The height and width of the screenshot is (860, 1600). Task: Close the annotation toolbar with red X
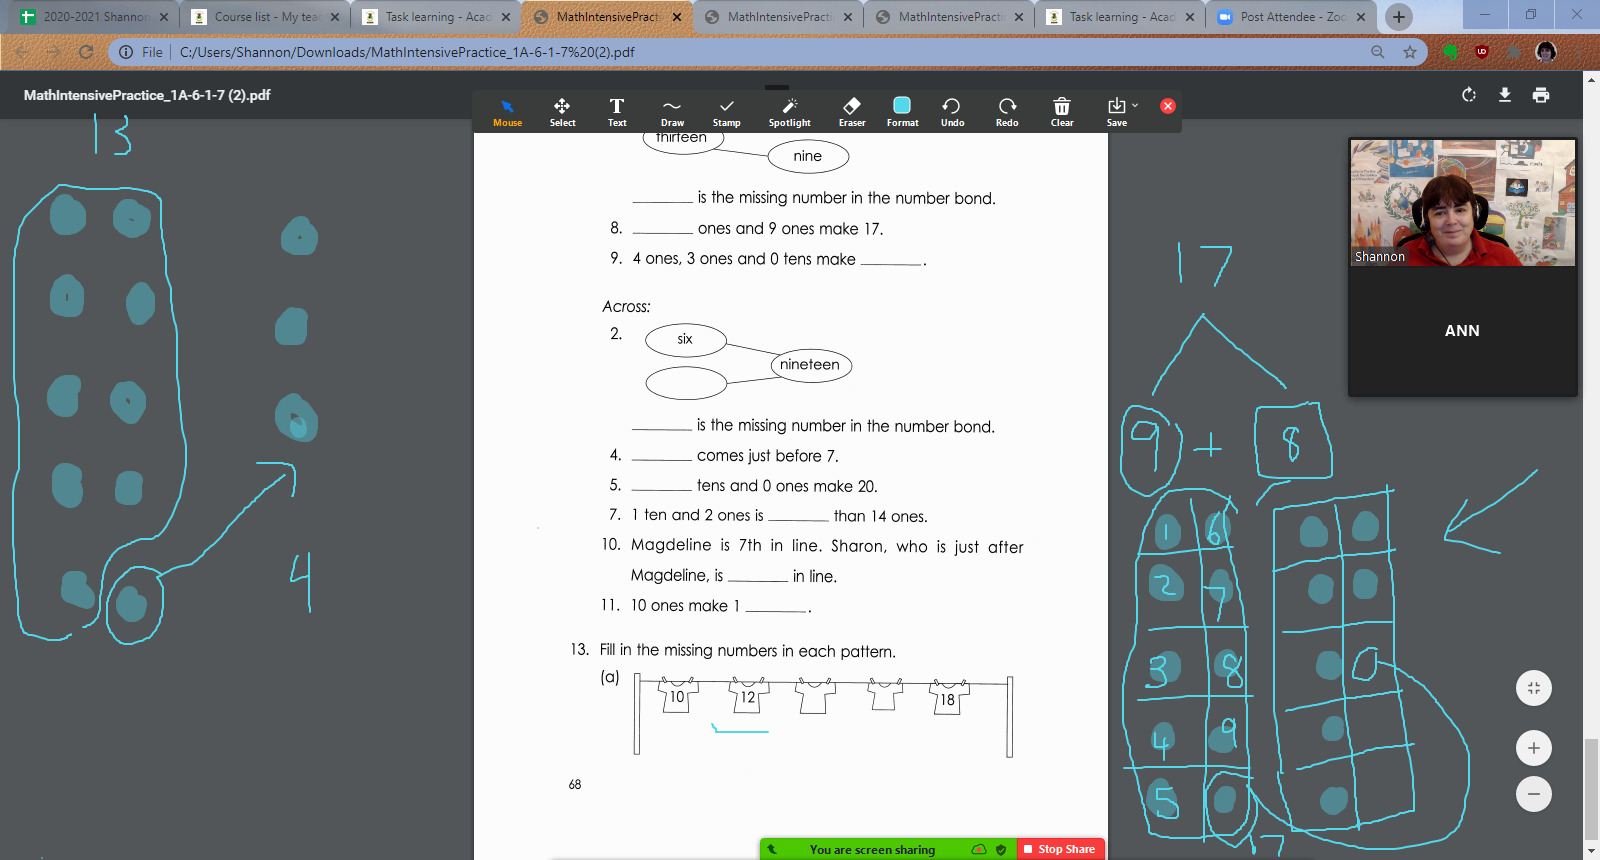[x=1168, y=106]
